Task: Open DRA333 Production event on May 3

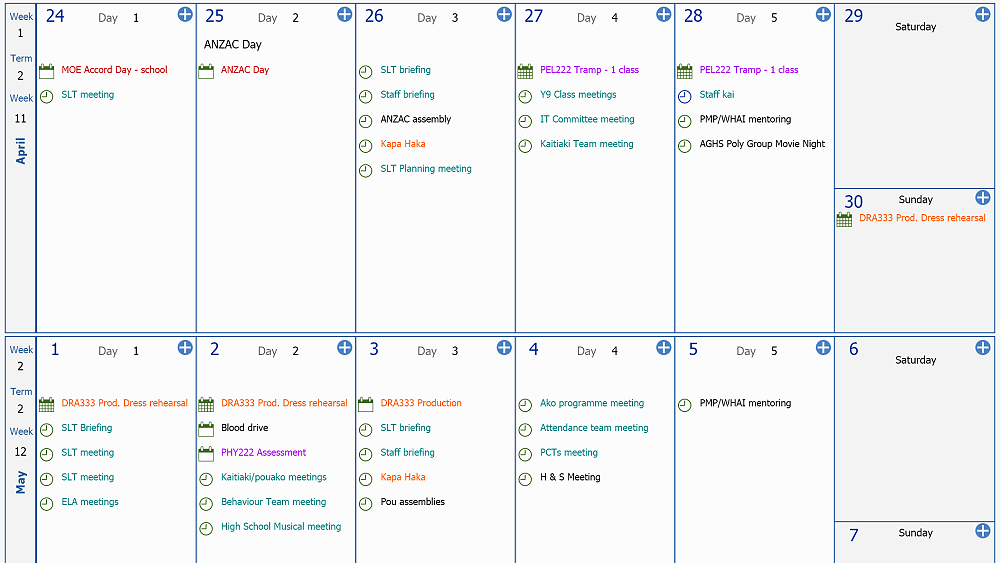Action: point(421,404)
